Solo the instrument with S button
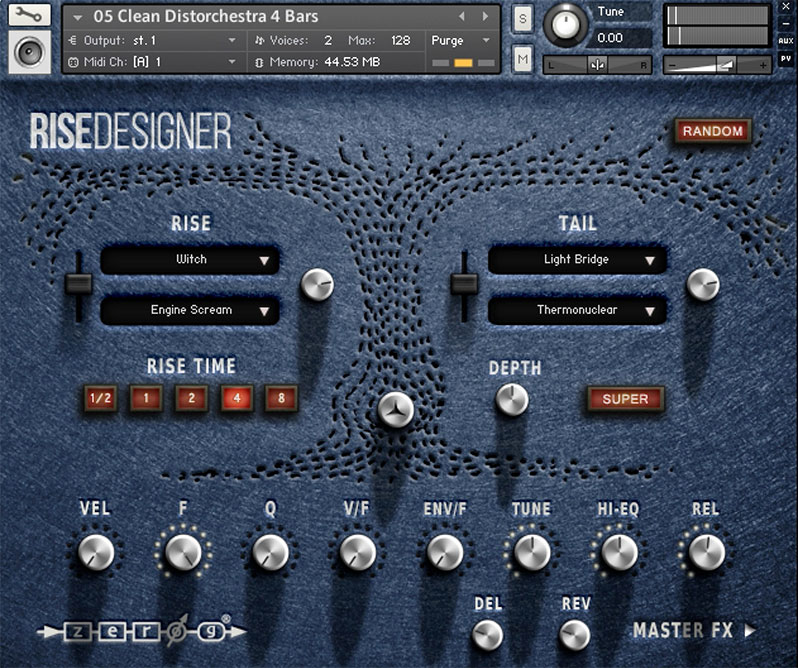This screenshot has width=798, height=668. click(523, 19)
